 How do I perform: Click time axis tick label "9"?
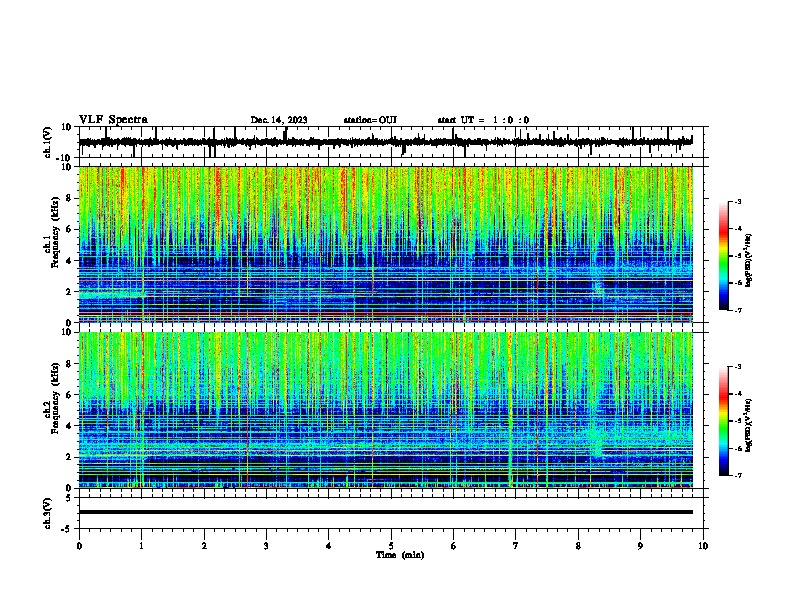(640, 546)
